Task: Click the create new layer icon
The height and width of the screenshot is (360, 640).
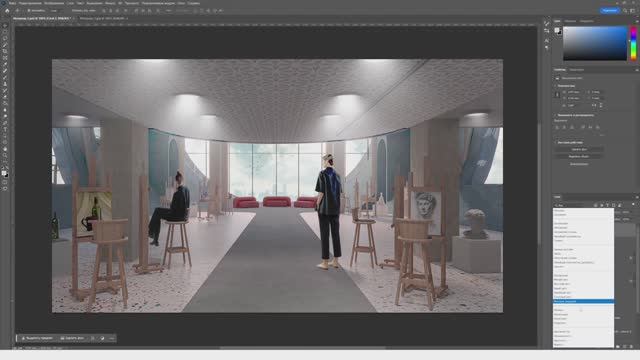Action: pyautogui.click(x=624, y=347)
